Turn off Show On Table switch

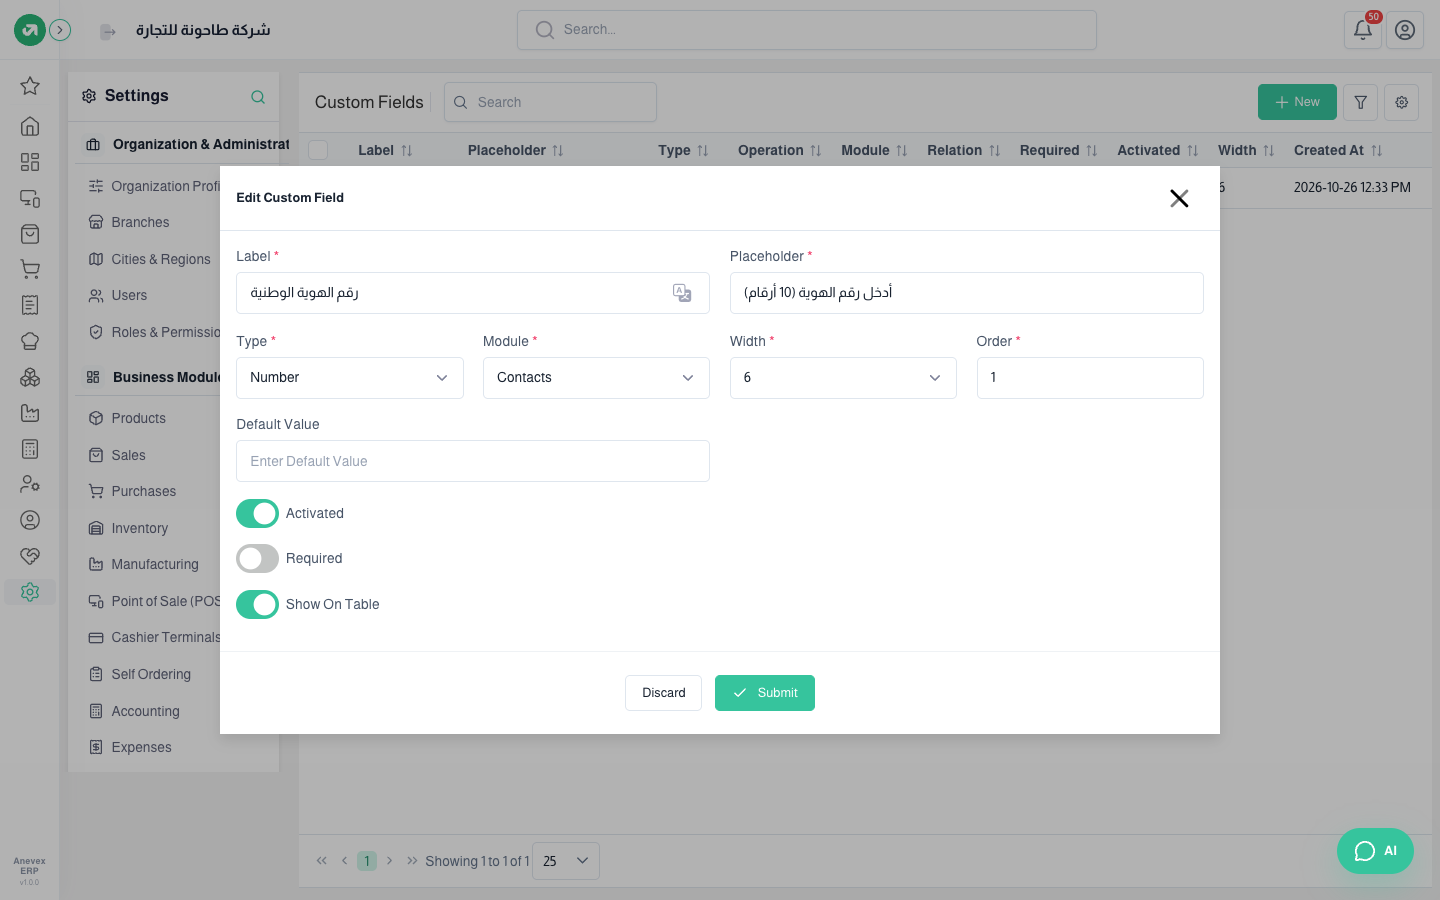(257, 605)
